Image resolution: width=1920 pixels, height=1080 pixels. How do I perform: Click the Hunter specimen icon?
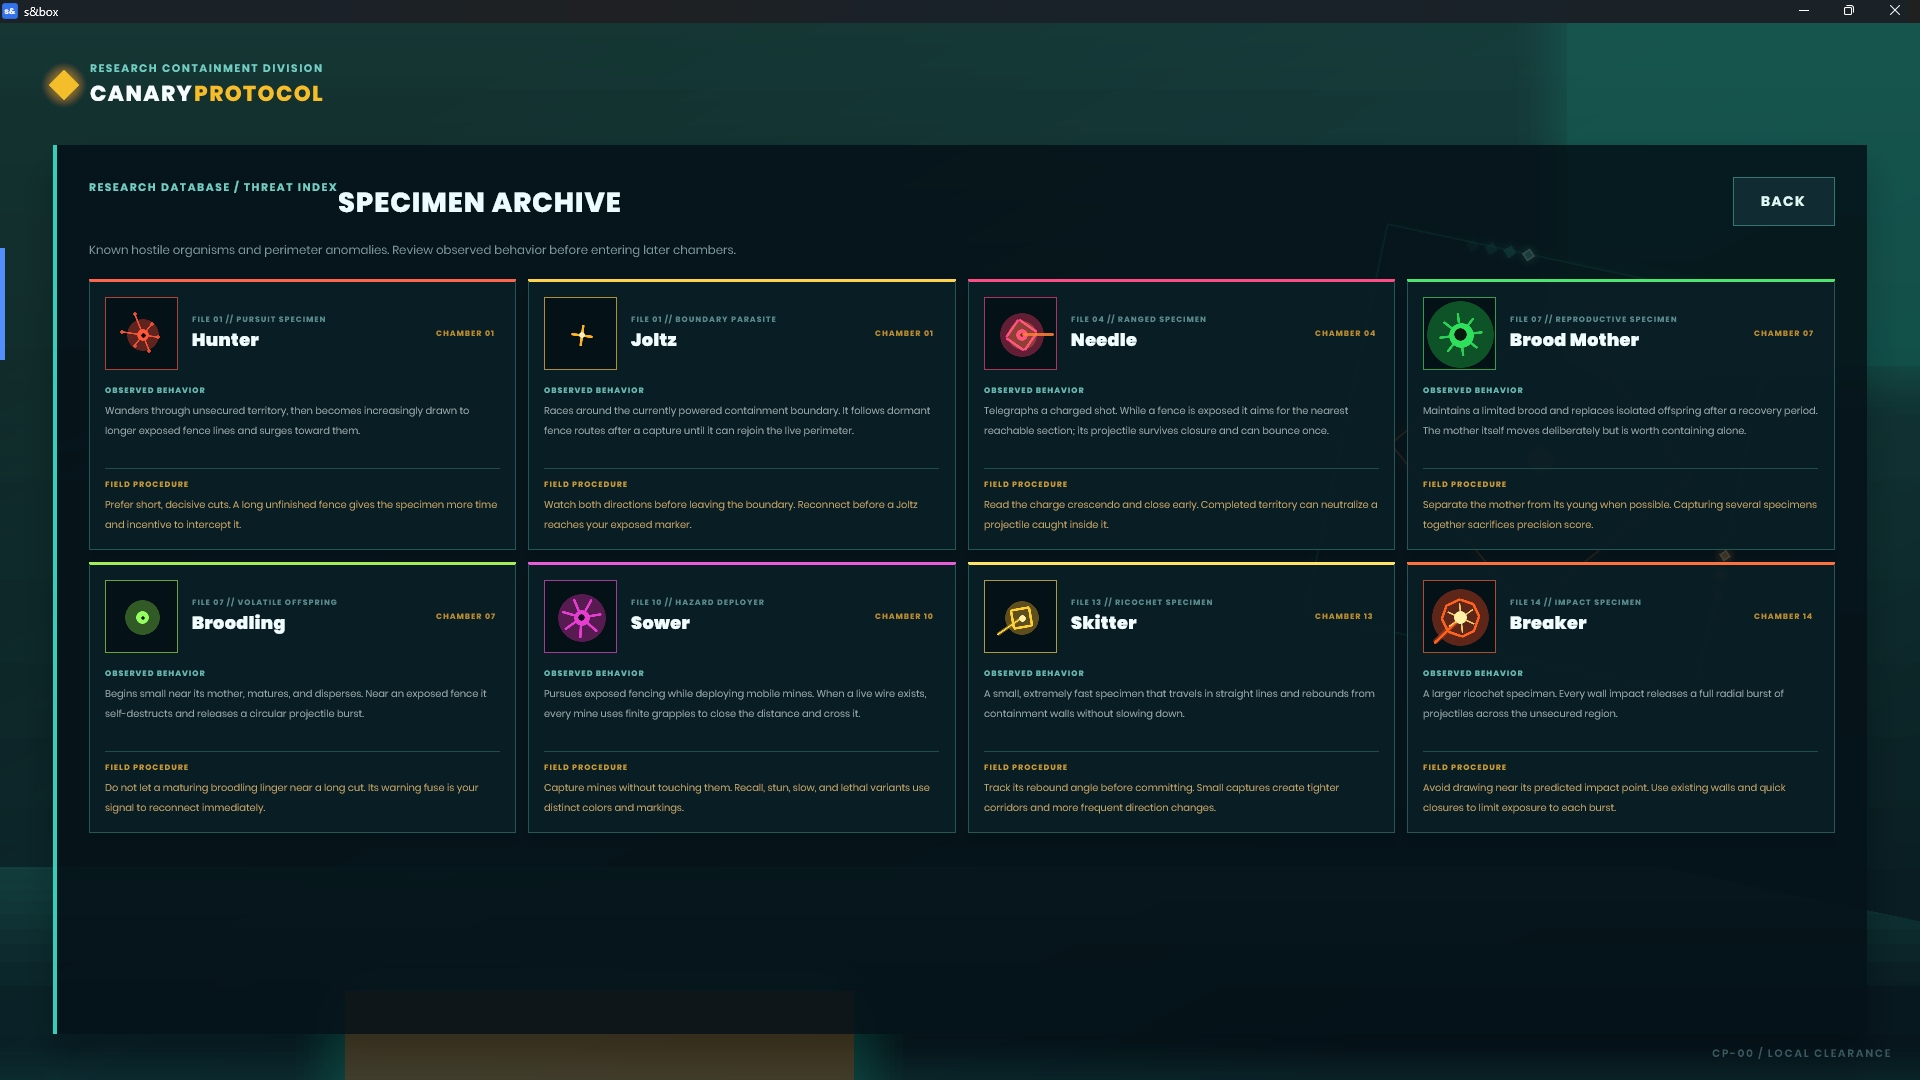(141, 334)
